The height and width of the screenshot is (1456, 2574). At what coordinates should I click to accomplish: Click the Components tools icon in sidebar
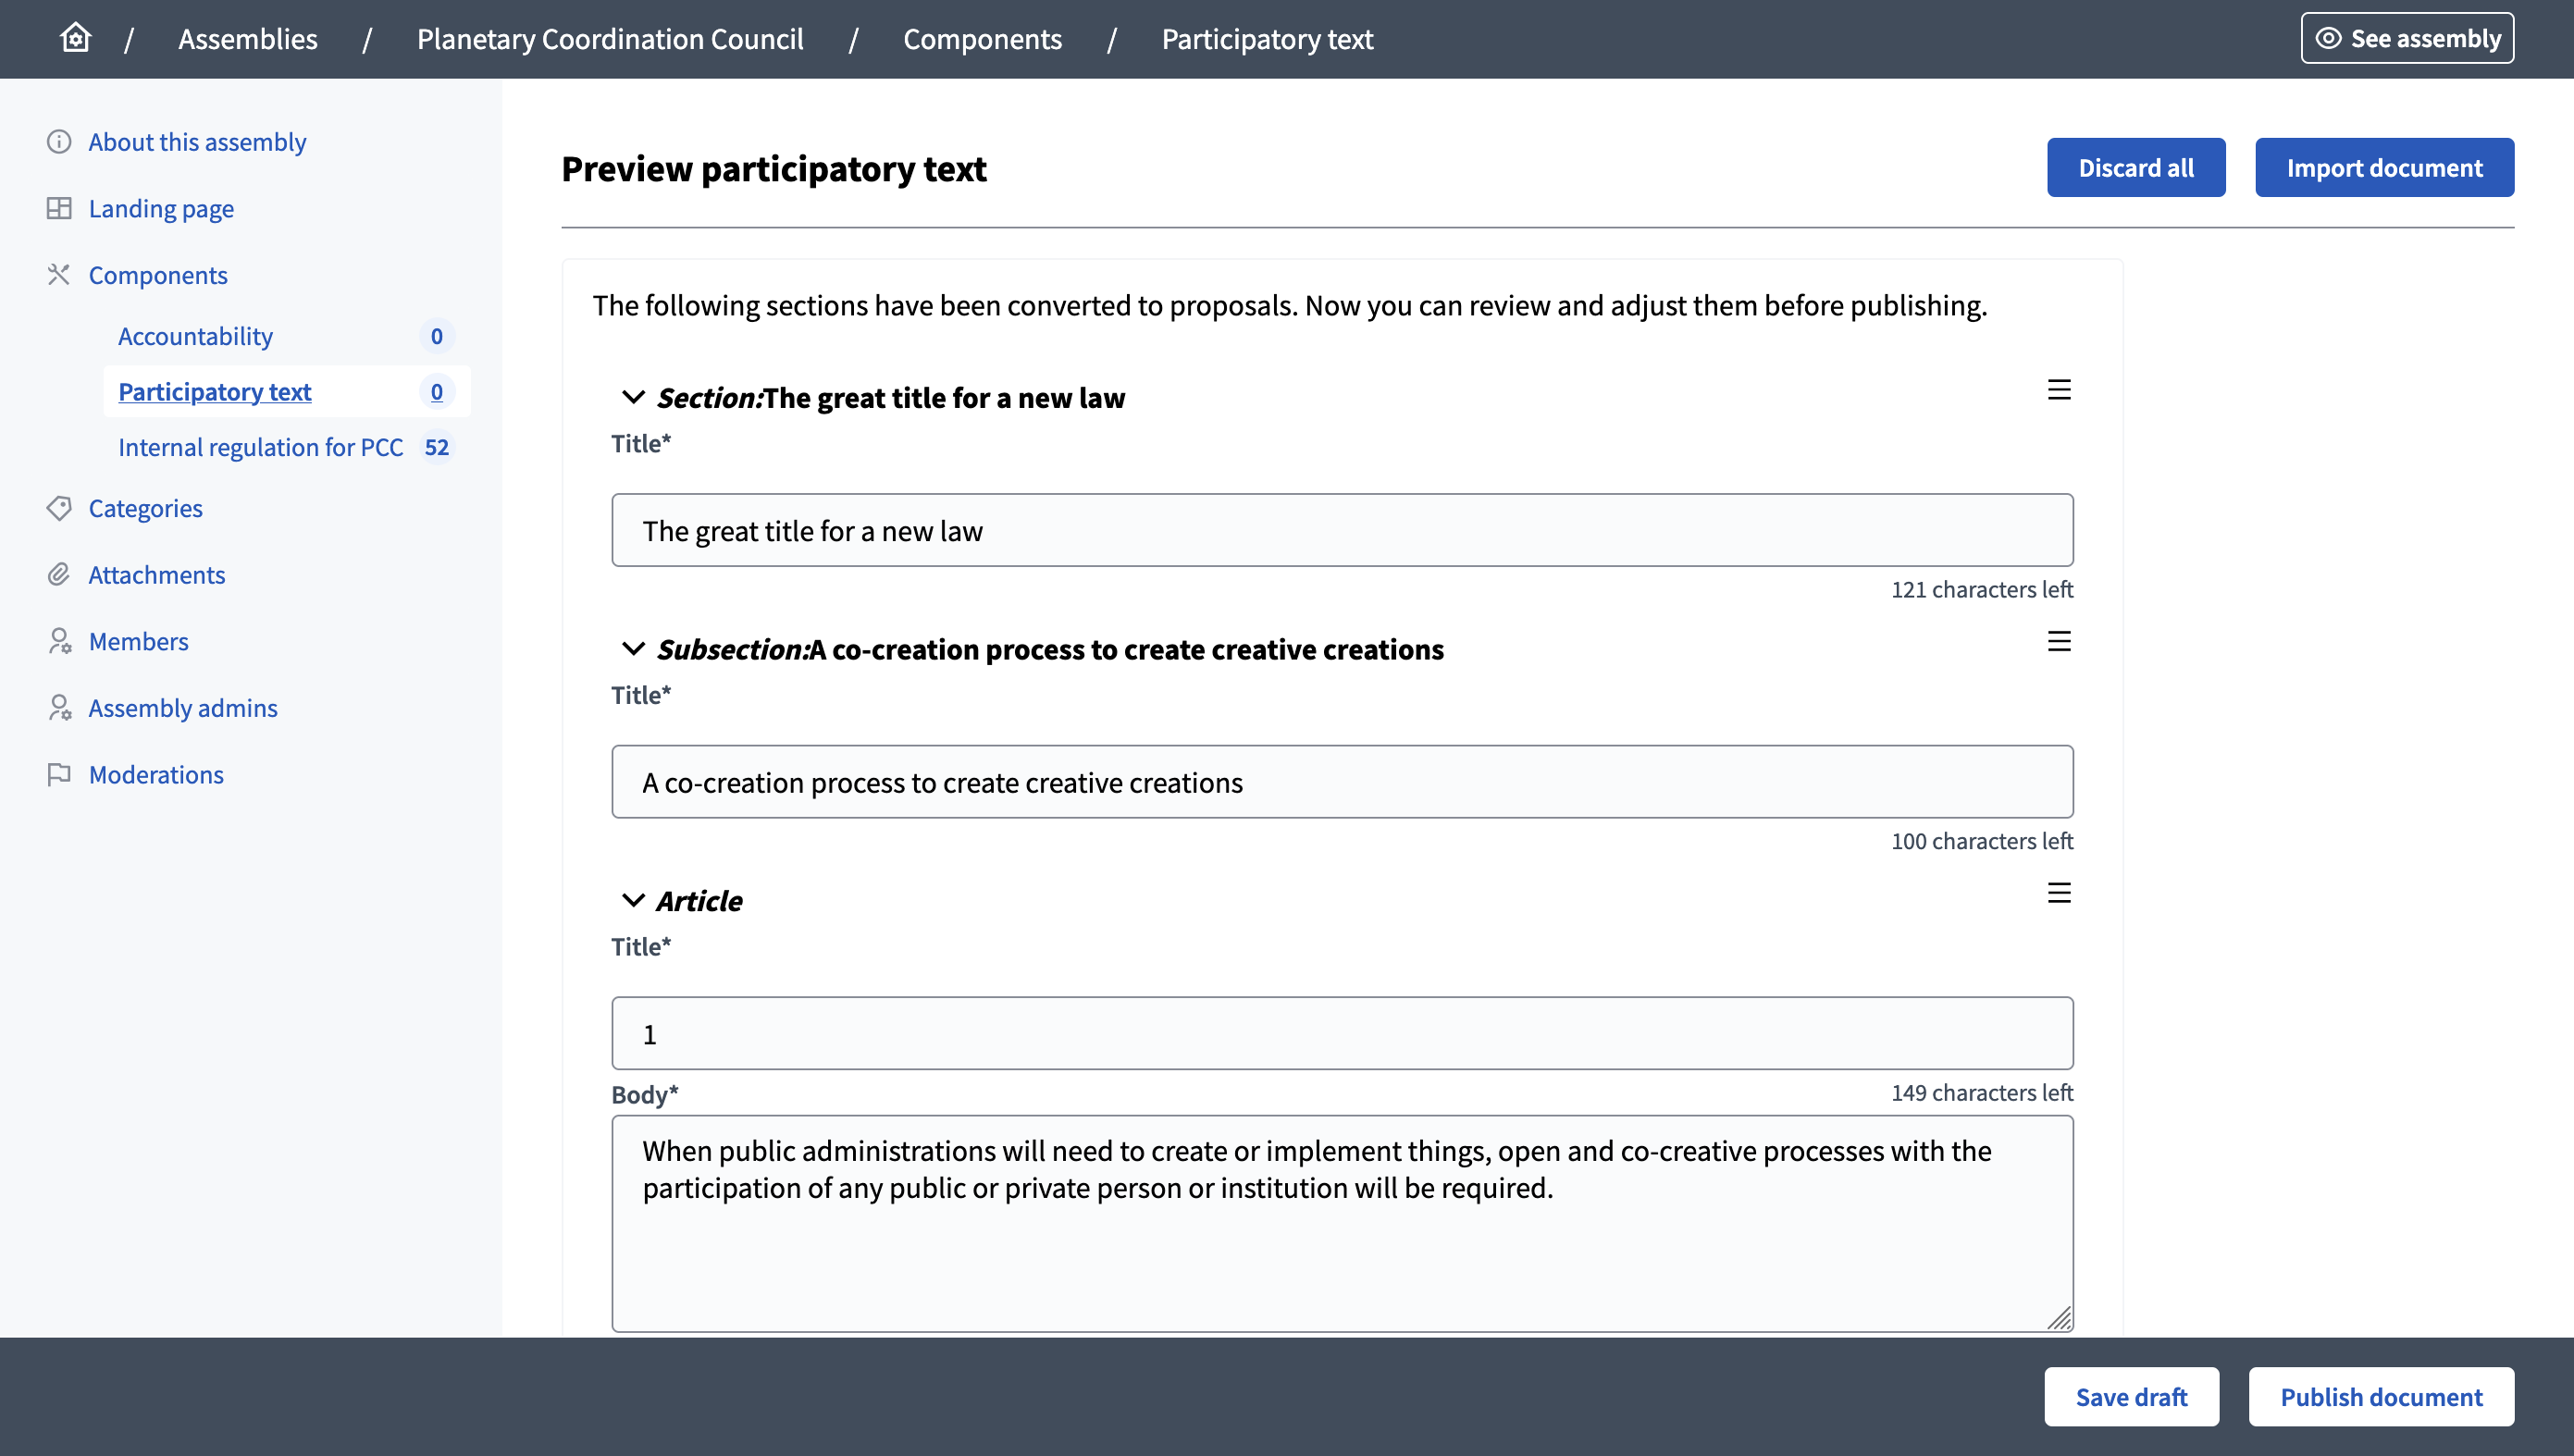pyautogui.click(x=59, y=274)
